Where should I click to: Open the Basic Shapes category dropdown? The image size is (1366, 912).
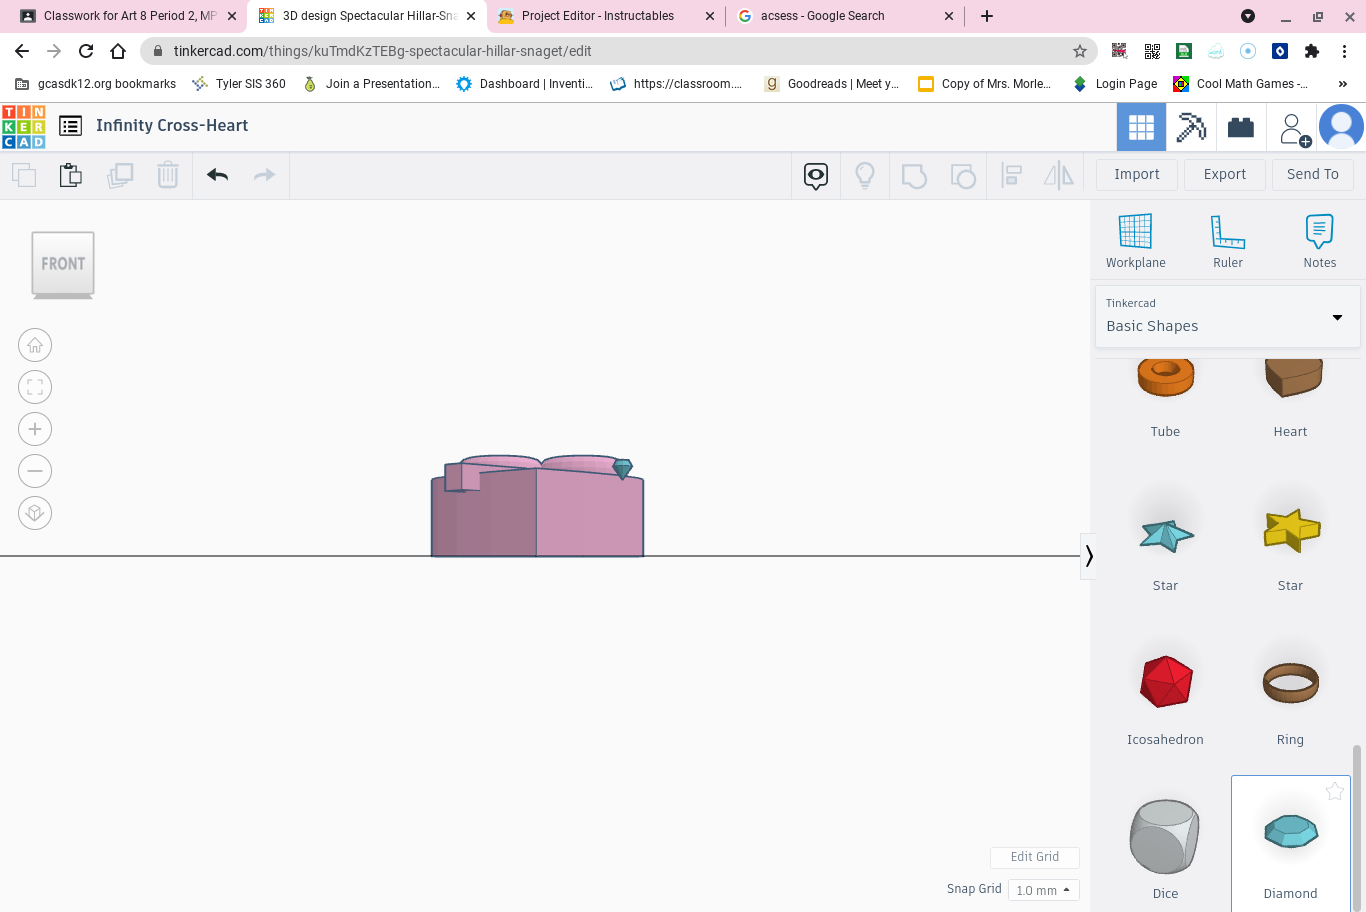click(1228, 317)
